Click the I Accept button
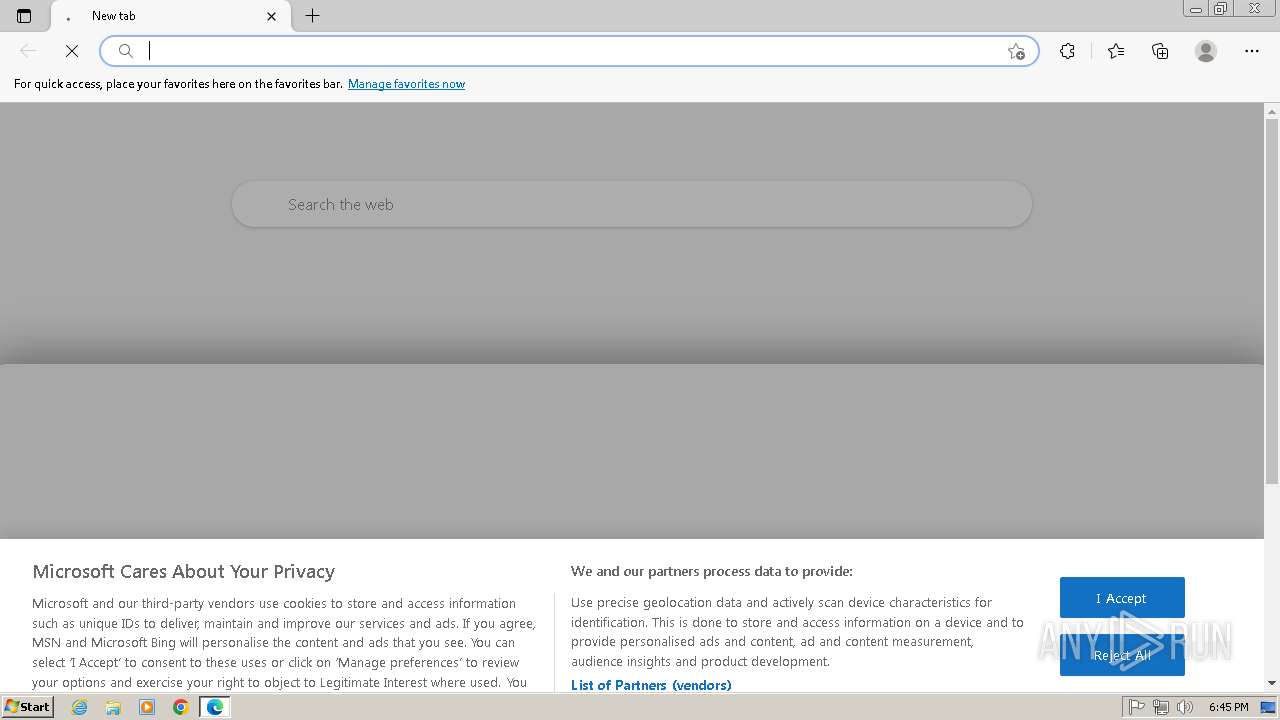The image size is (1280, 720). pyautogui.click(x=1122, y=598)
